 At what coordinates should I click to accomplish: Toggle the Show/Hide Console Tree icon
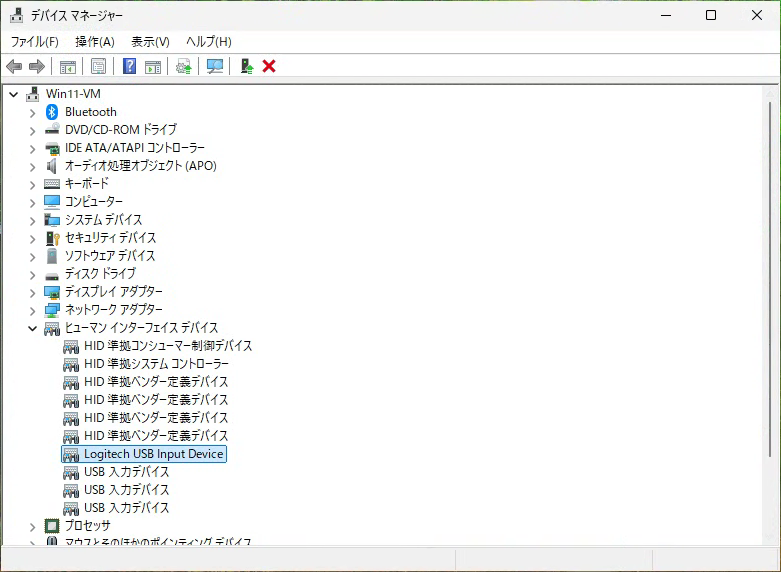point(68,66)
